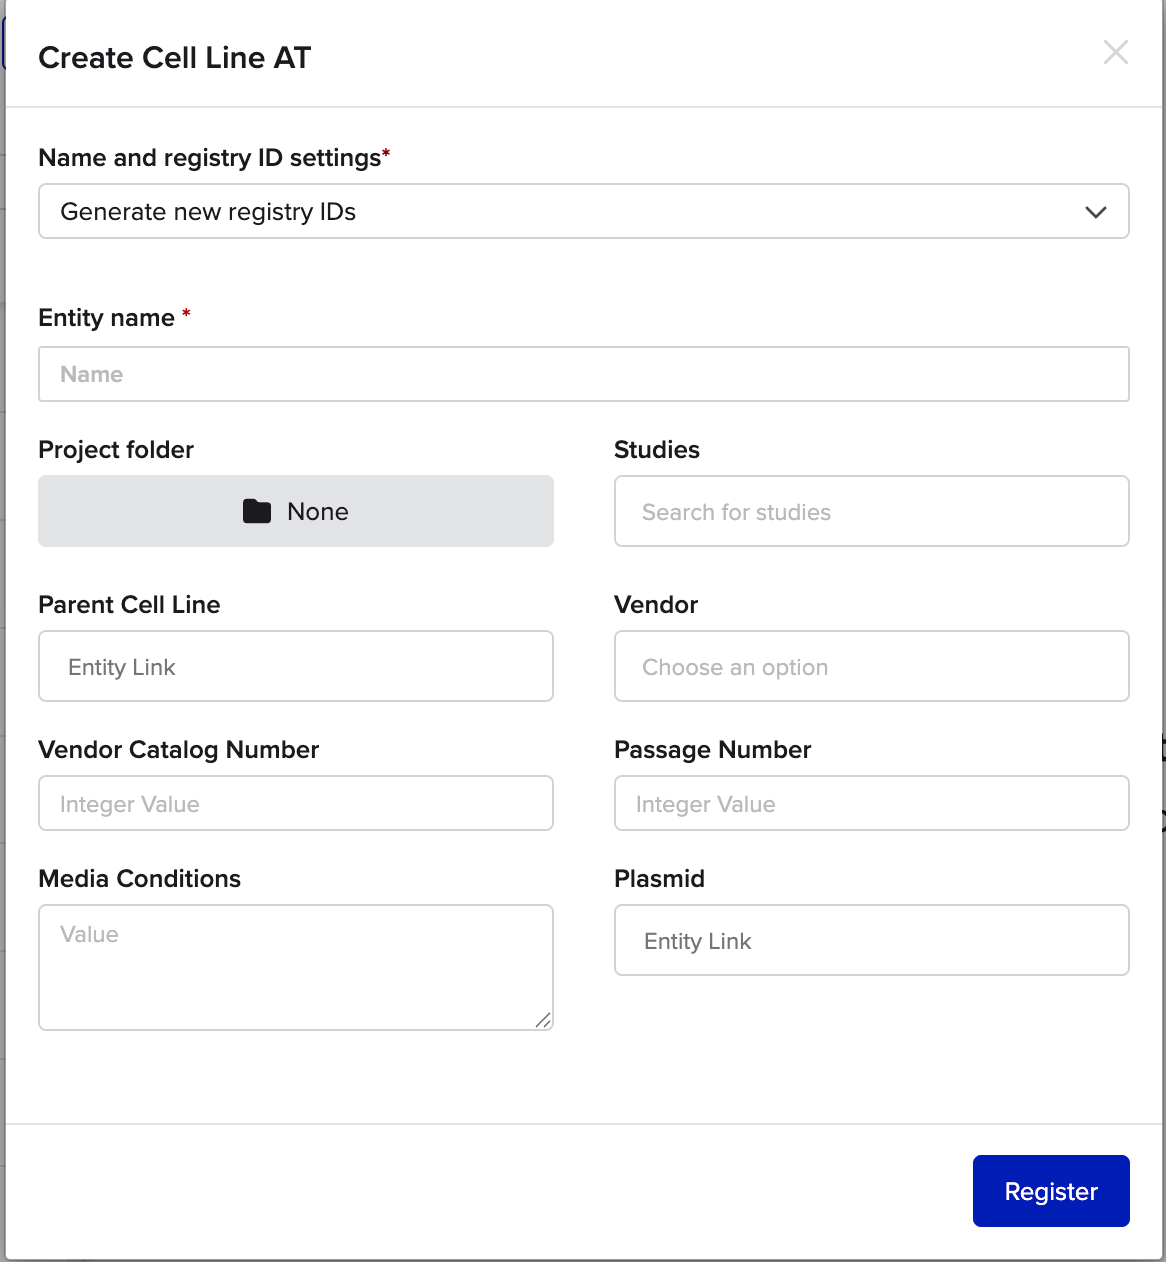
Task: Click the Studies section label
Action: pos(656,450)
